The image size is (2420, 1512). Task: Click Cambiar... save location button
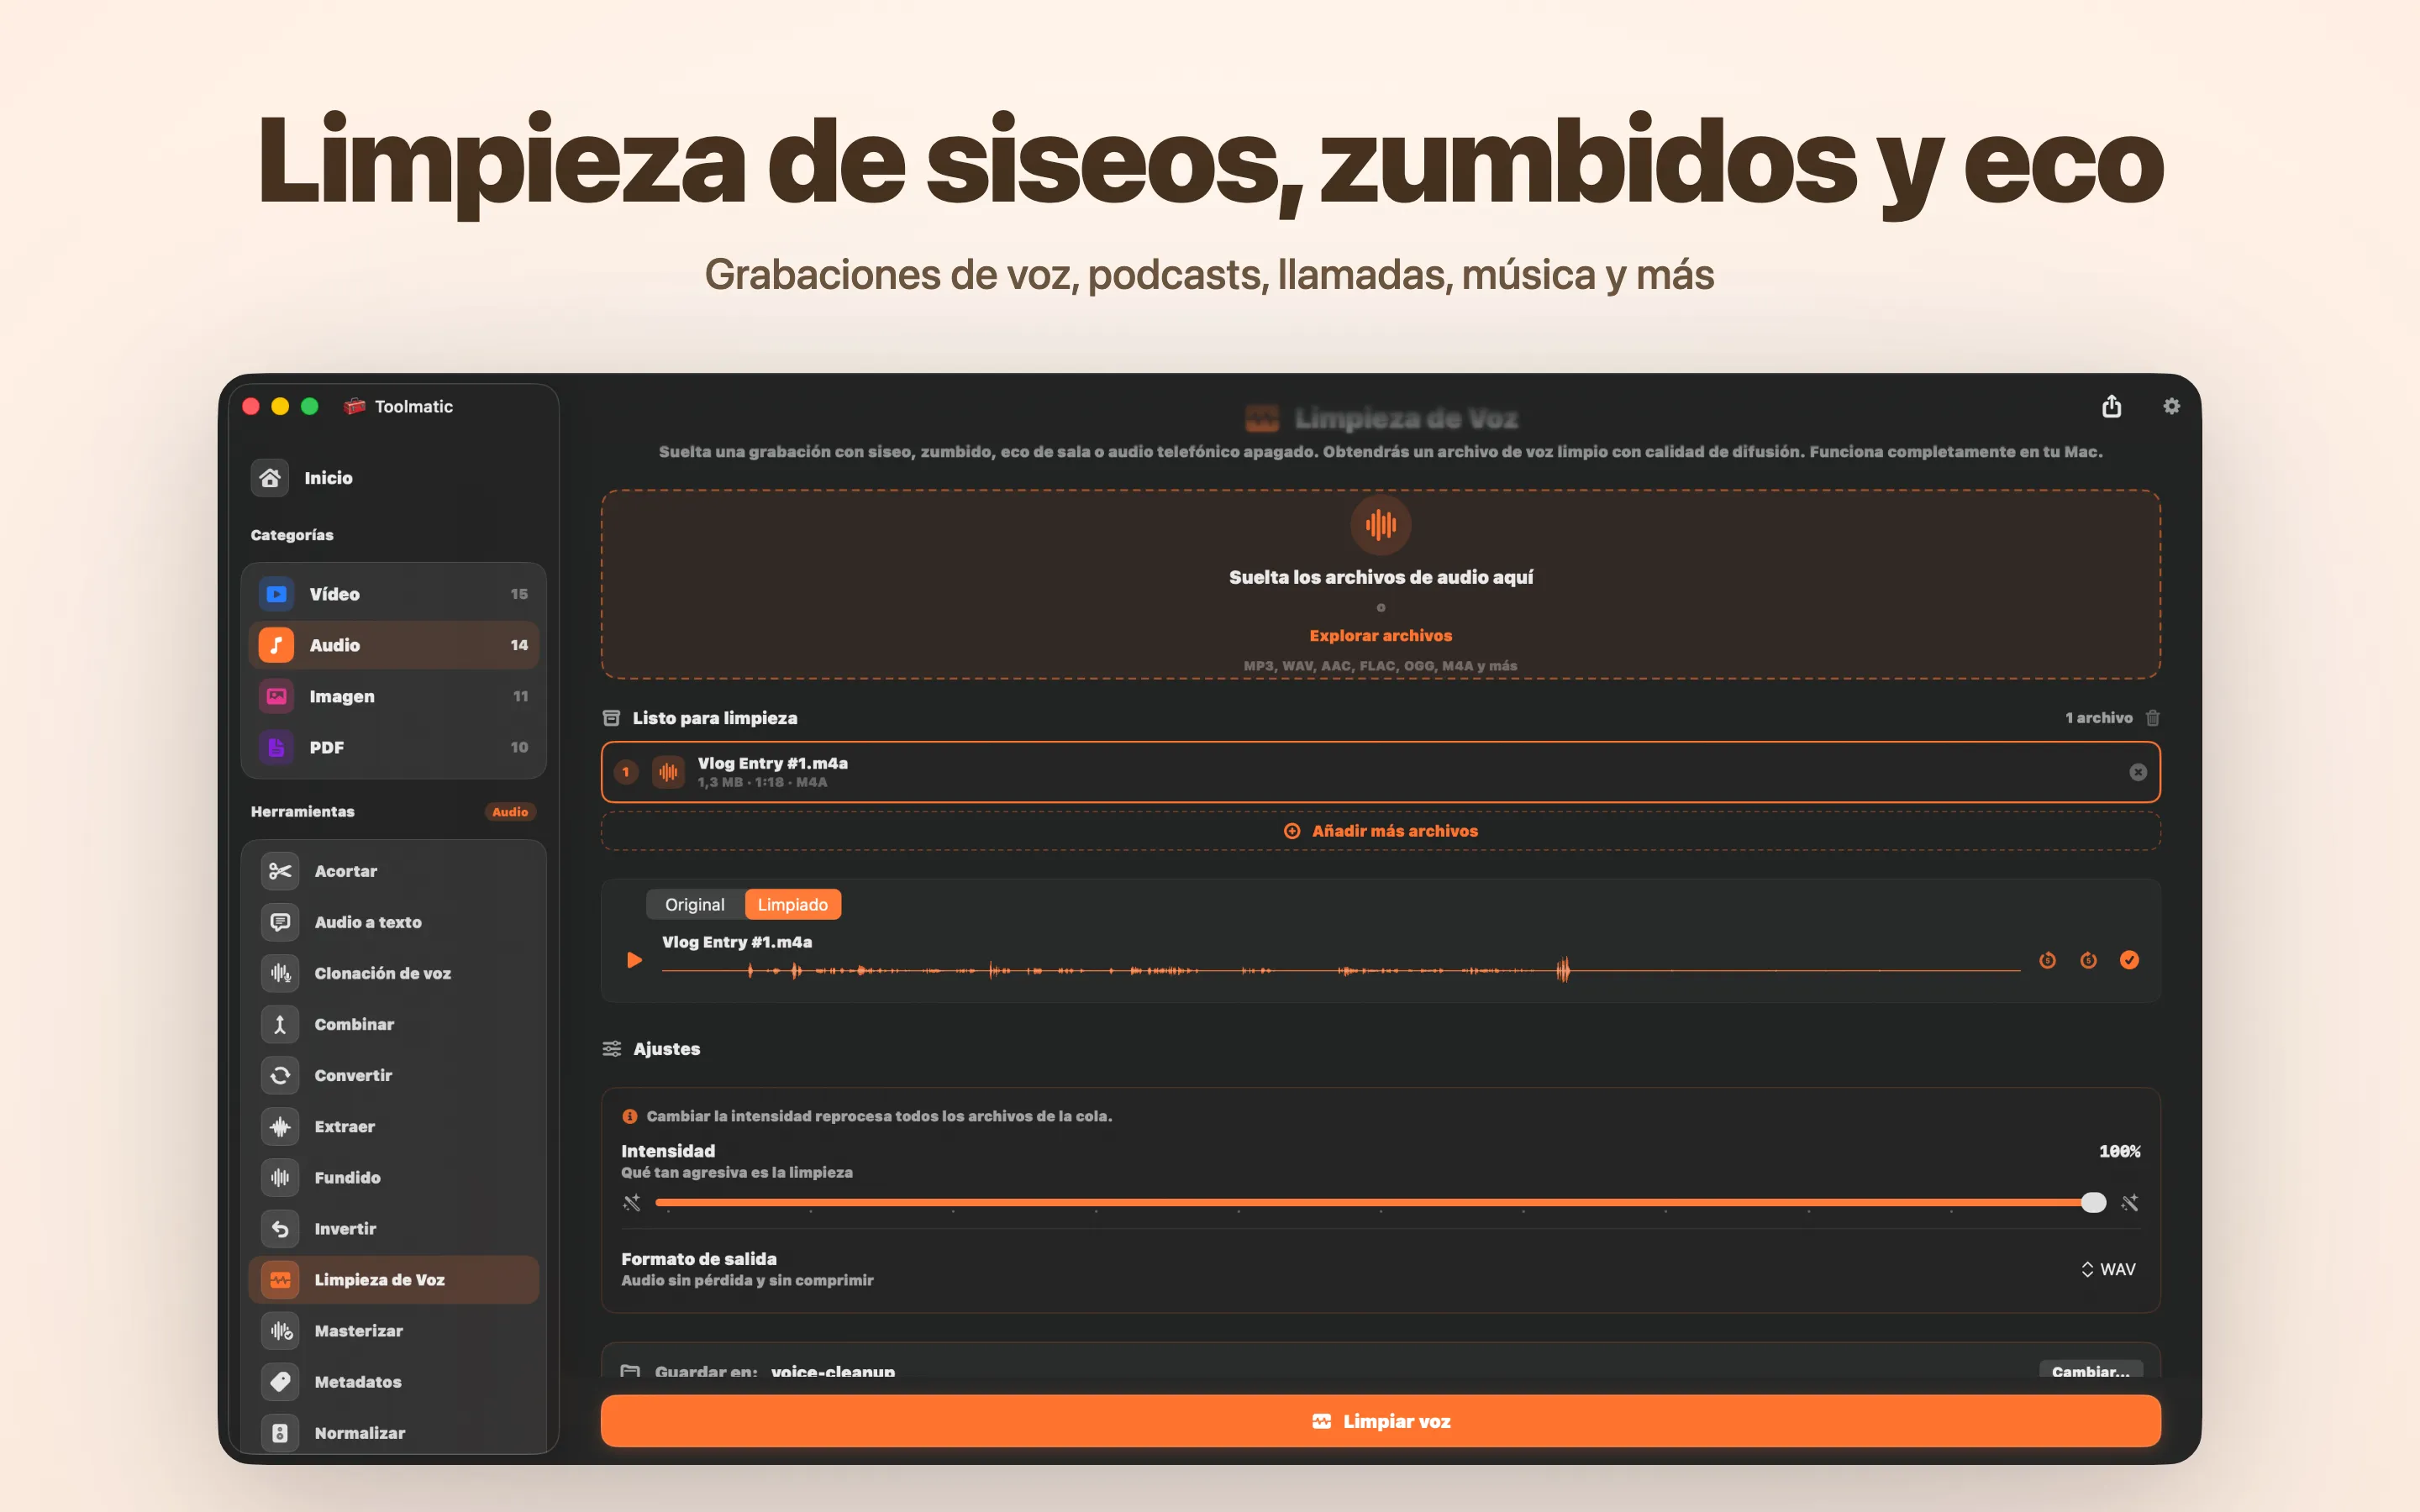click(x=2090, y=1370)
